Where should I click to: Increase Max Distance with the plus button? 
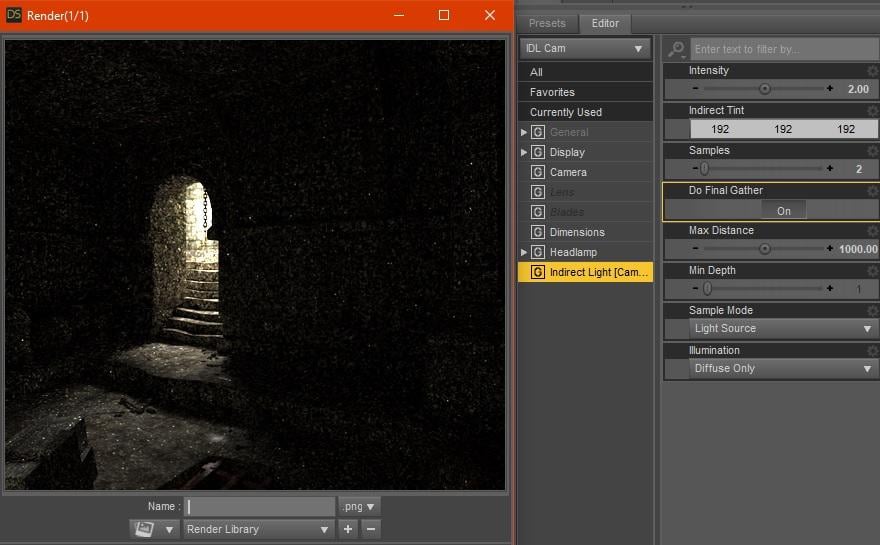pos(829,248)
